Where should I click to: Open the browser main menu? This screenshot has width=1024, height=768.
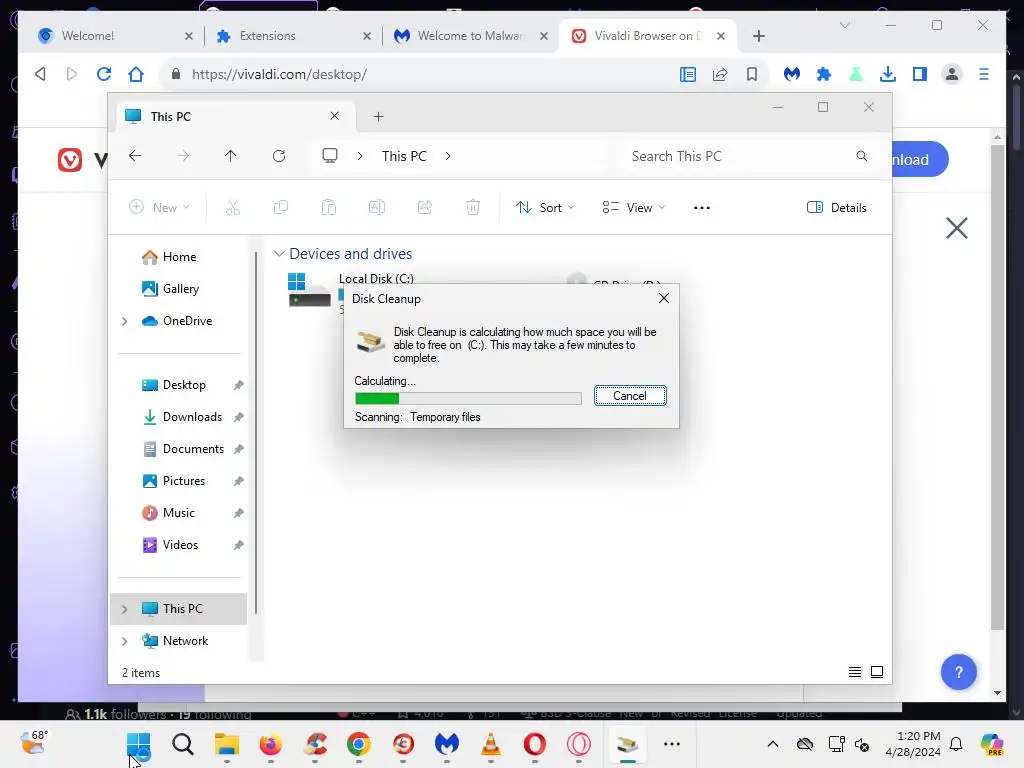click(984, 74)
